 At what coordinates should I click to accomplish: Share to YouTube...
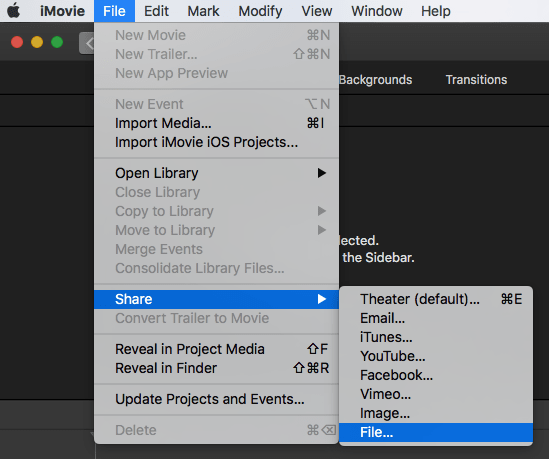point(436,356)
